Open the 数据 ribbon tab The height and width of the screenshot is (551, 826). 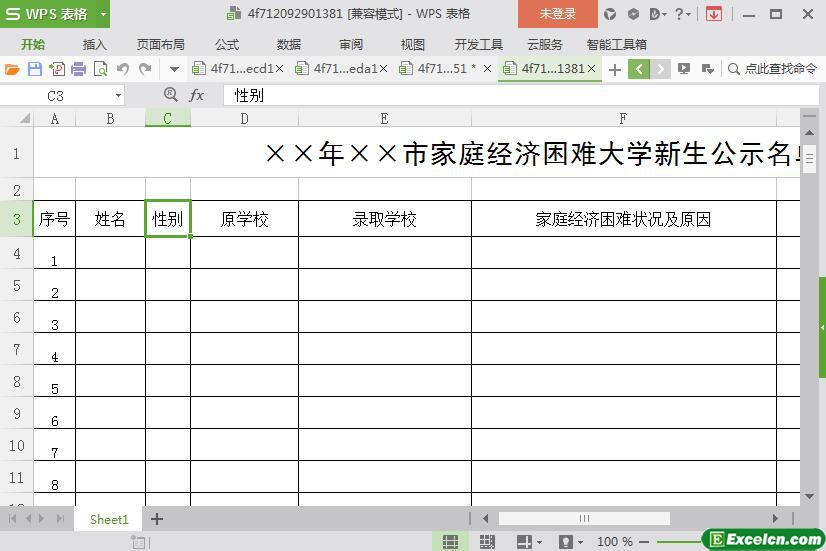click(289, 44)
